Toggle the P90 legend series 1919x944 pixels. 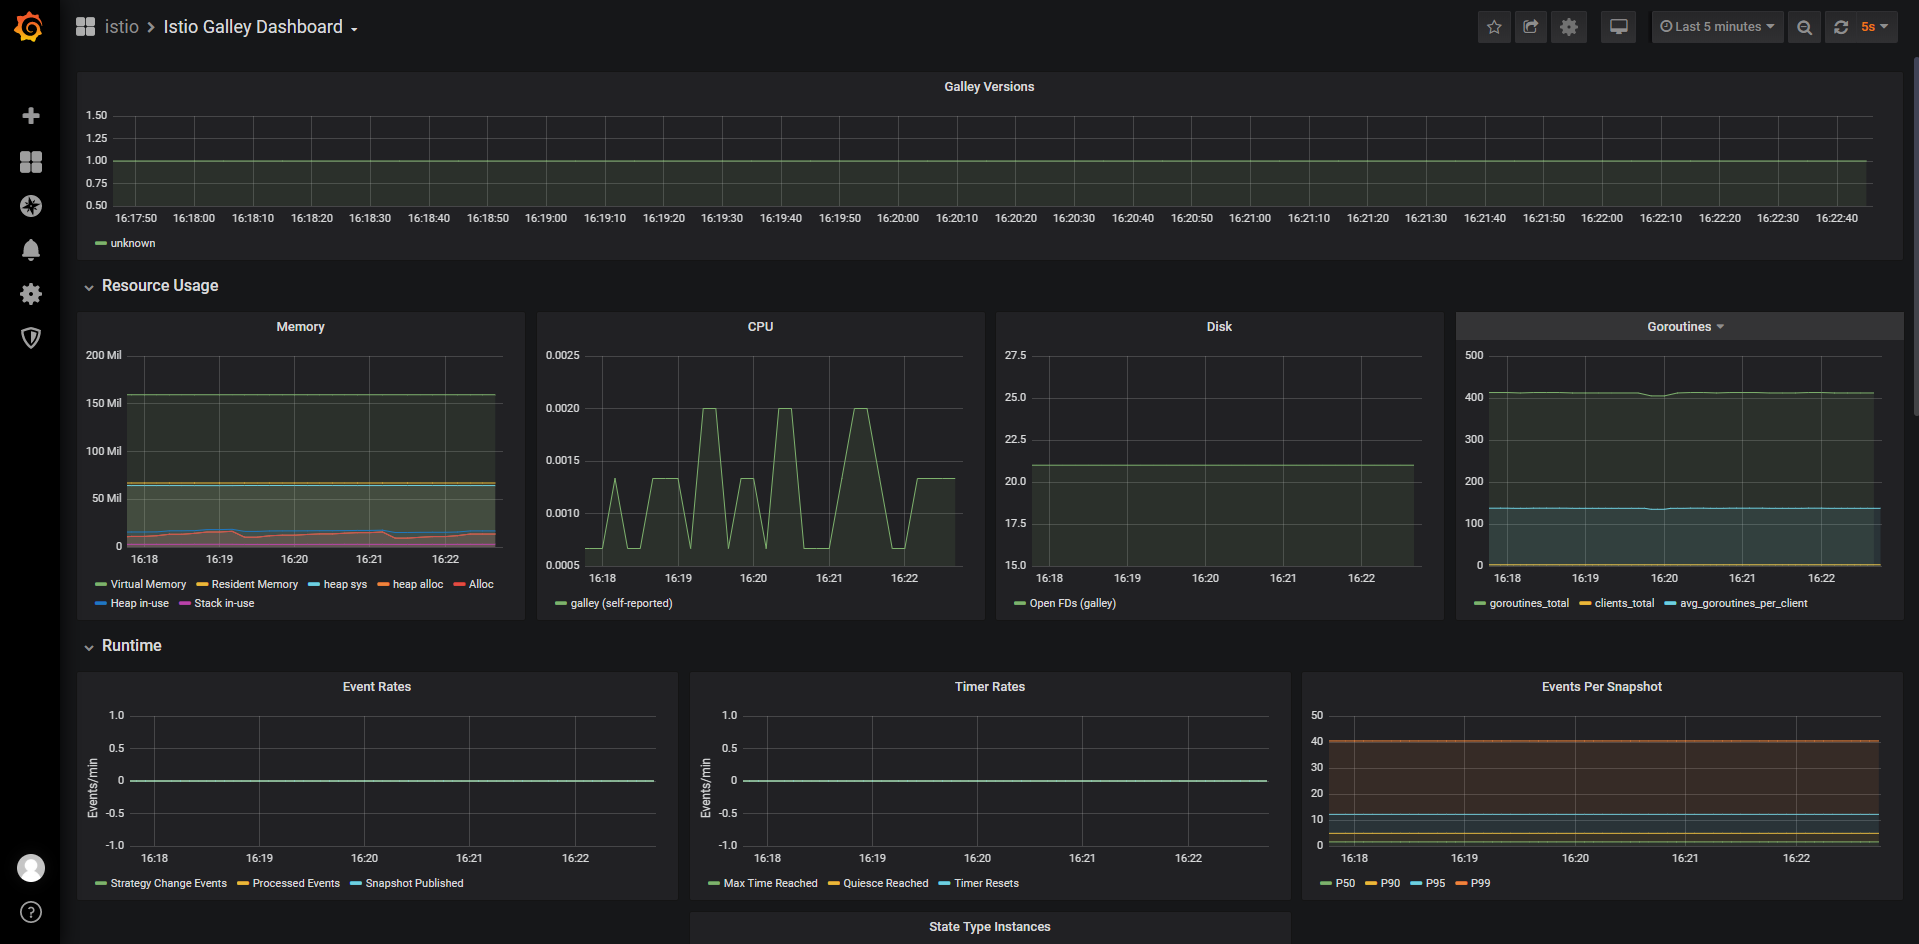pyautogui.click(x=1390, y=883)
